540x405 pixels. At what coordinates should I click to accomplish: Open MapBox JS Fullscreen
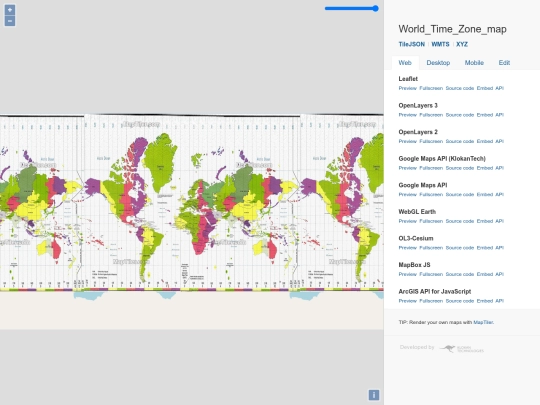(431, 274)
